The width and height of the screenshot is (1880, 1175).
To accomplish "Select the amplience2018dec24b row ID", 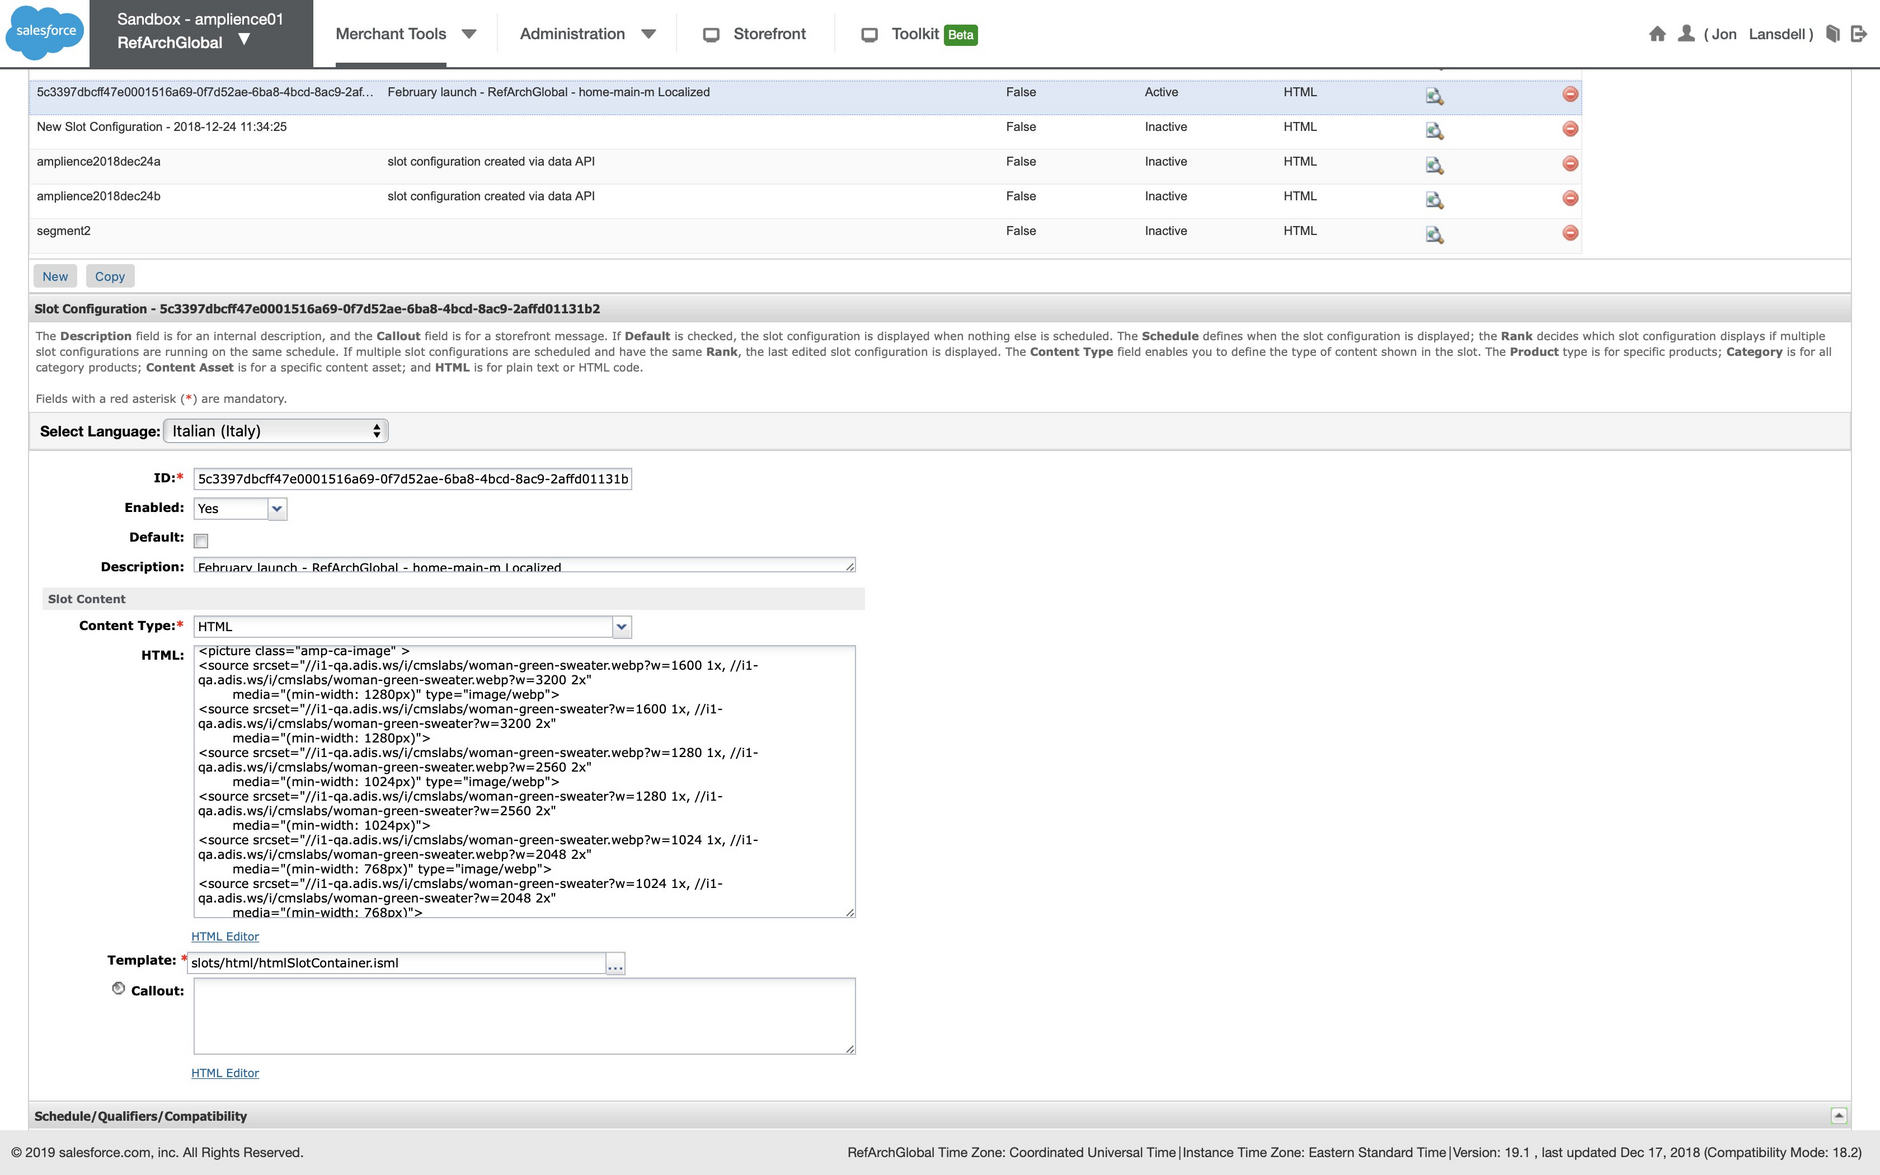I will pyautogui.click(x=98, y=197).
